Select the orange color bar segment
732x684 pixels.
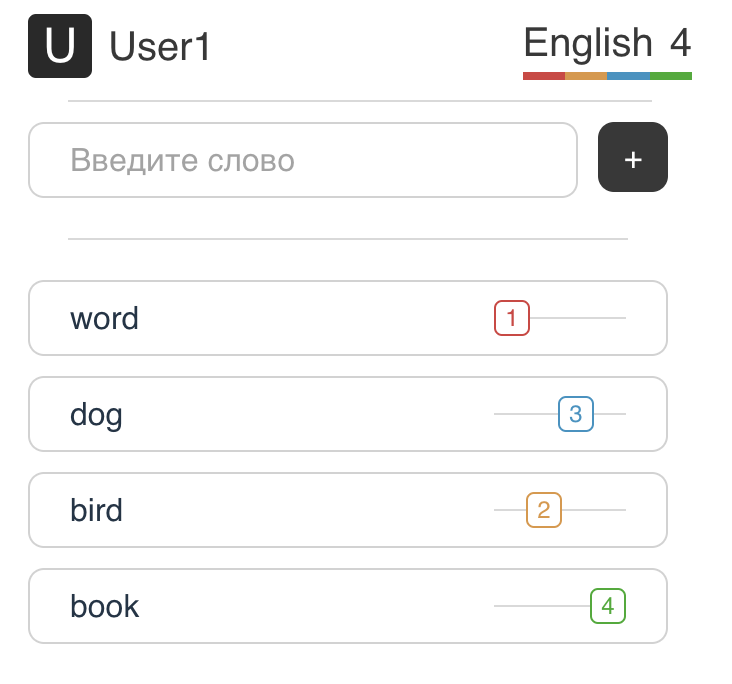[x=586, y=76]
